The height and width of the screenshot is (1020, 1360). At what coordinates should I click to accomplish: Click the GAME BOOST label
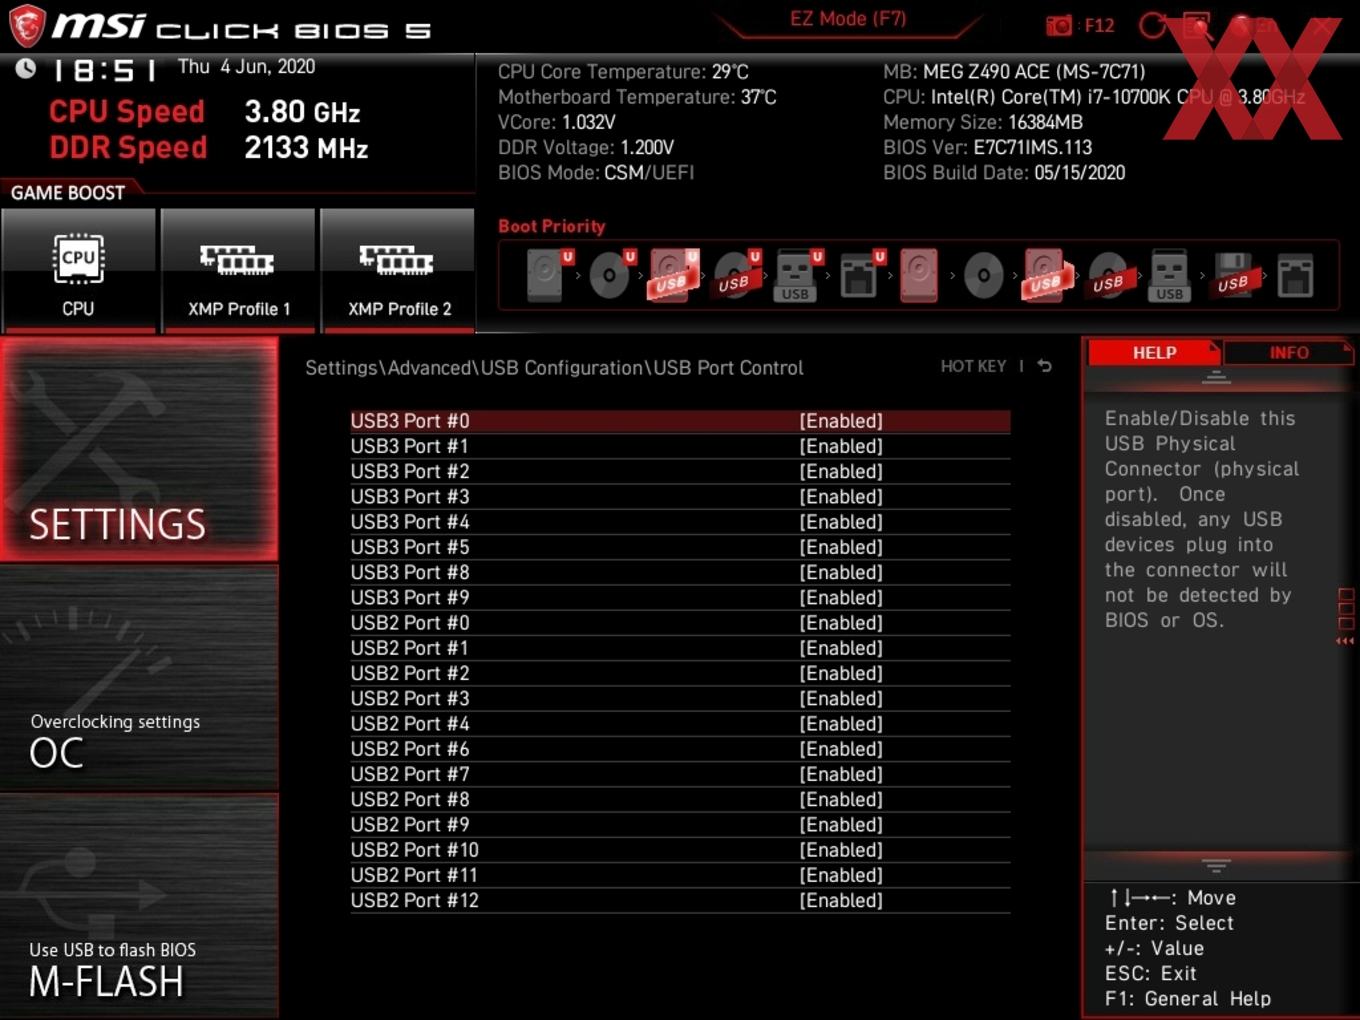68,193
